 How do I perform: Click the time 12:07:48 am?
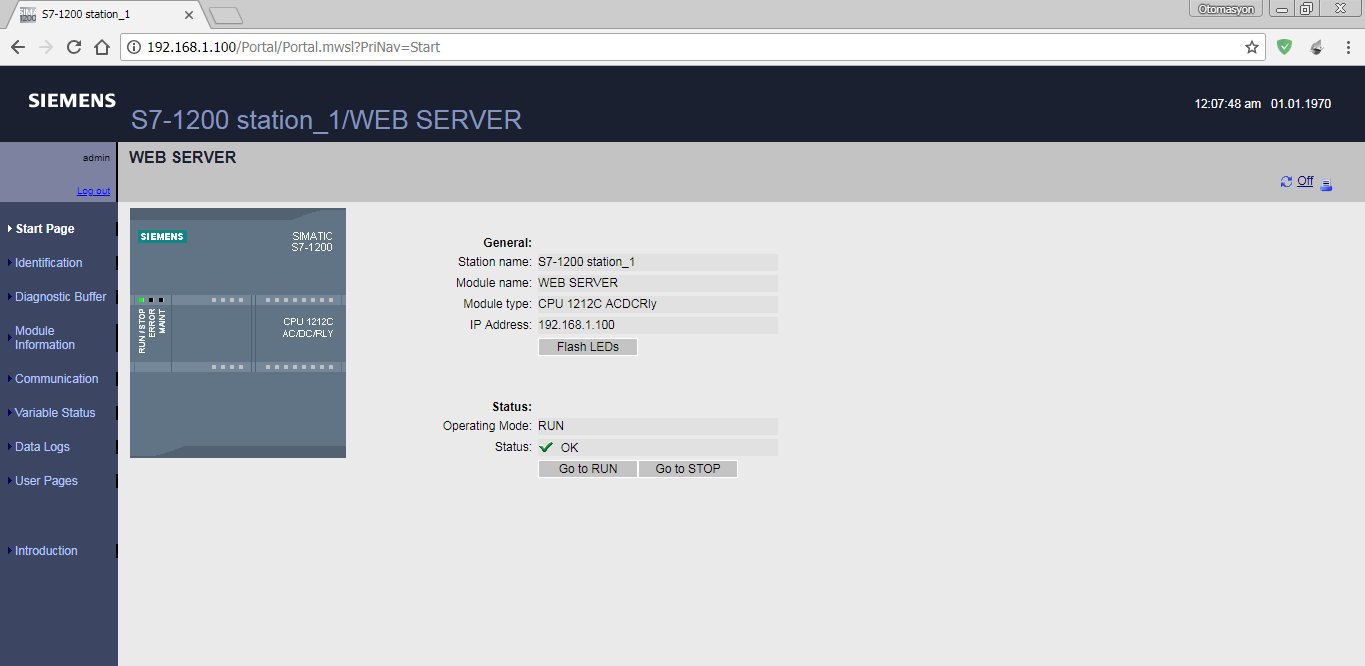tap(1228, 104)
